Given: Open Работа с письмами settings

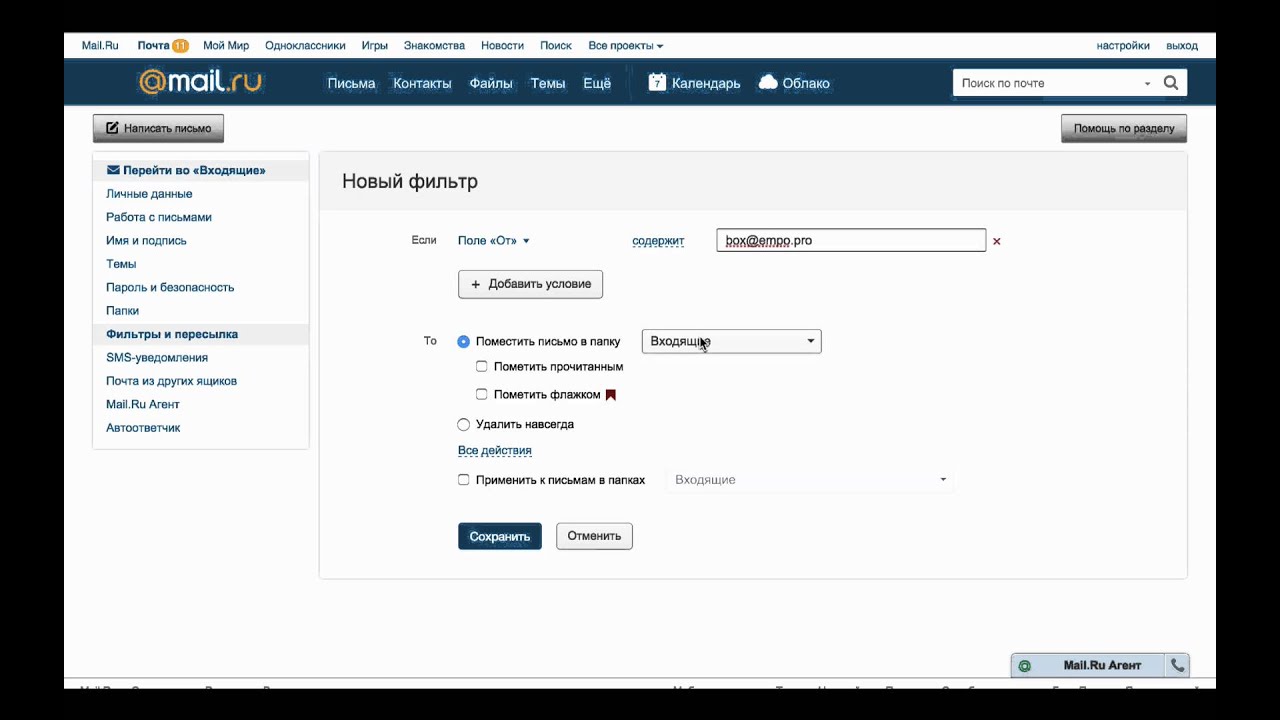Looking at the screenshot, I should 159,217.
